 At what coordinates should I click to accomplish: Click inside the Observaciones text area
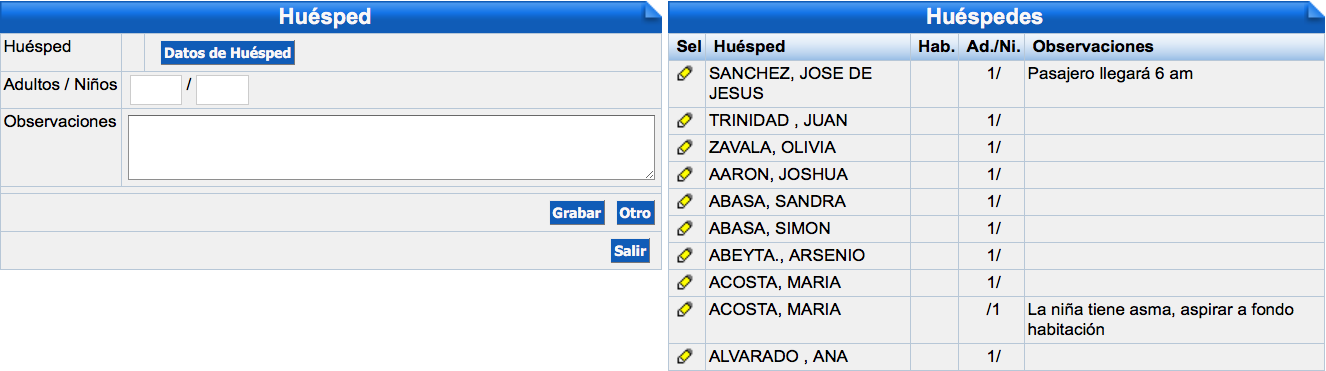point(391,148)
